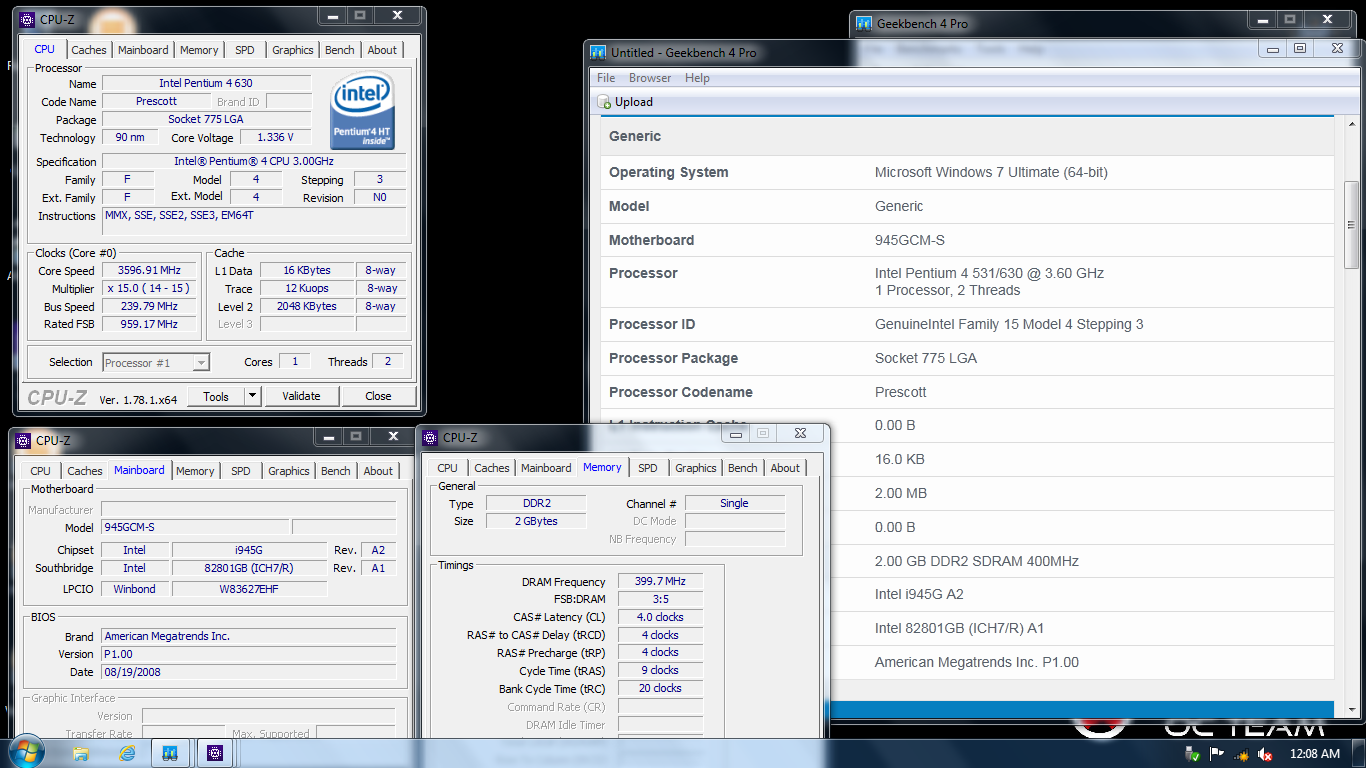The image size is (1366, 768).
Task: Click the BIOS Date value 08/19/2008
Action: pyautogui.click(x=248, y=672)
